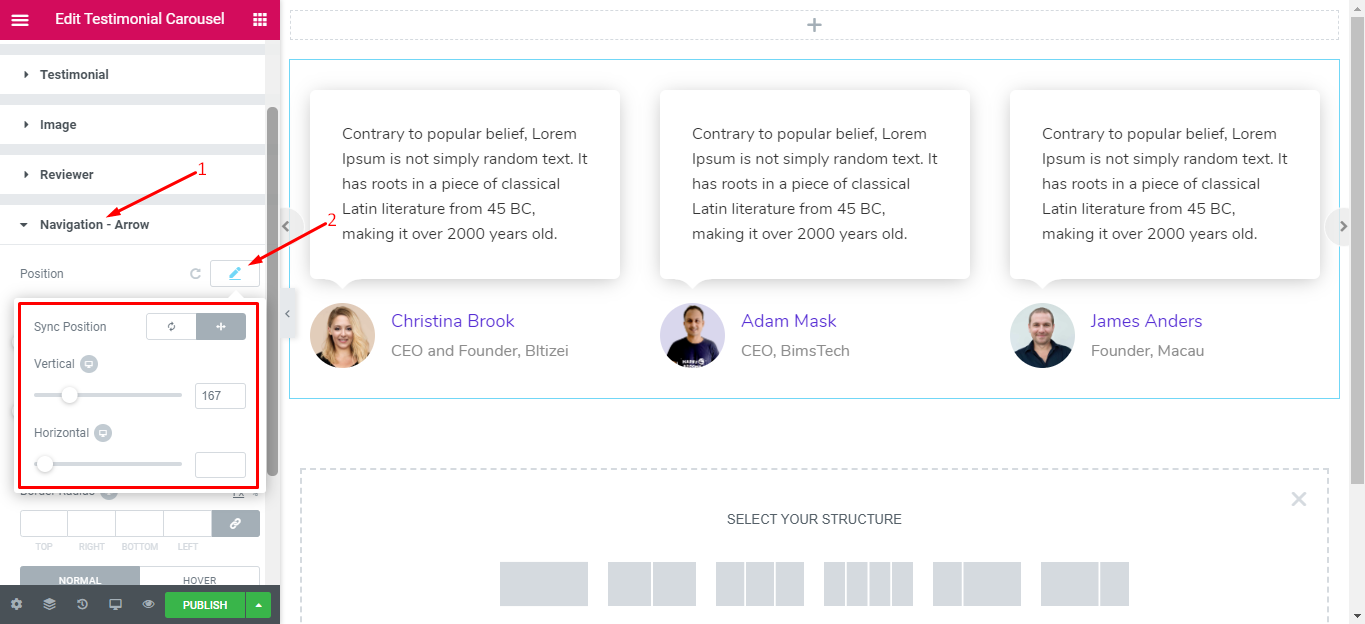Switch to Responsive Mode monitor icon
Image resolution: width=1365 pixels, height=624 pixels.
point(115,604)
